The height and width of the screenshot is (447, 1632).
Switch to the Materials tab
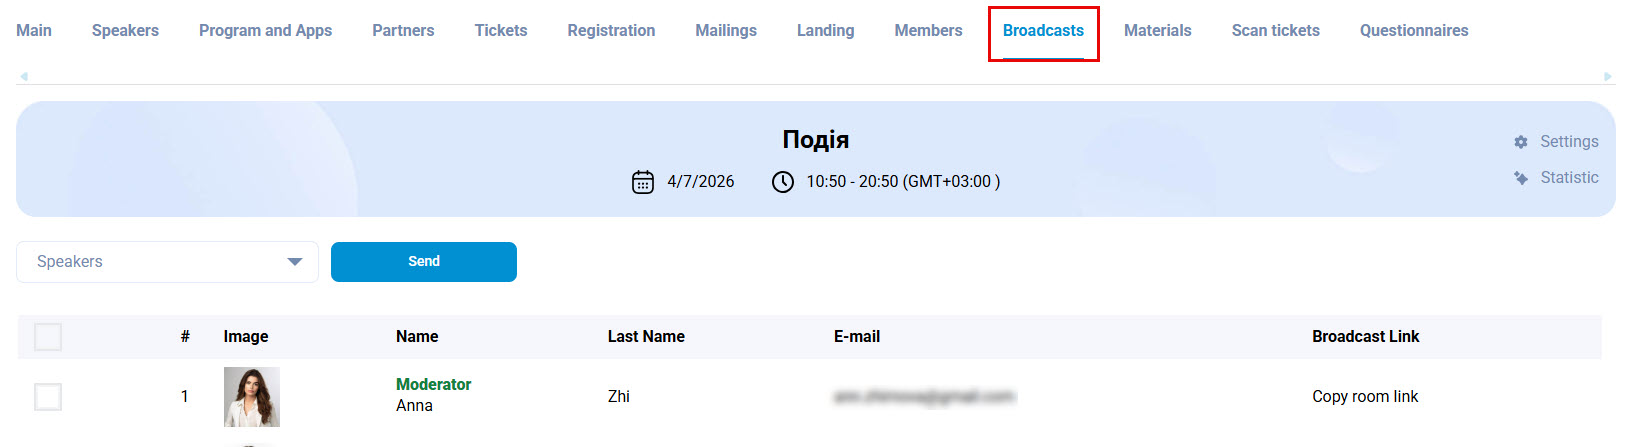point(1157,31)
